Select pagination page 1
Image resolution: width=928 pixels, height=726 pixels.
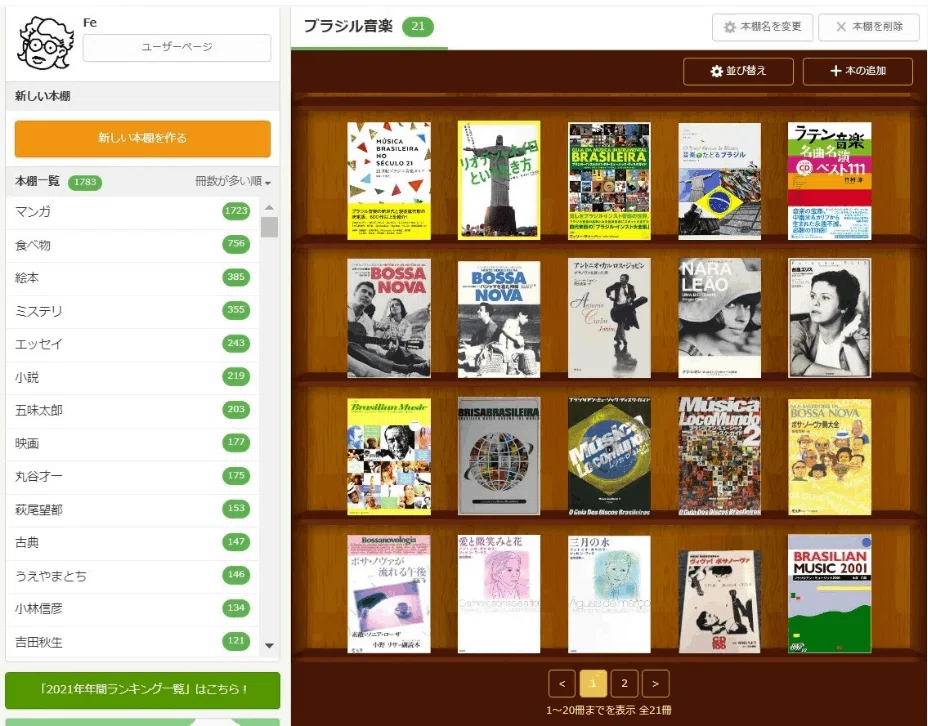point(593,684)
